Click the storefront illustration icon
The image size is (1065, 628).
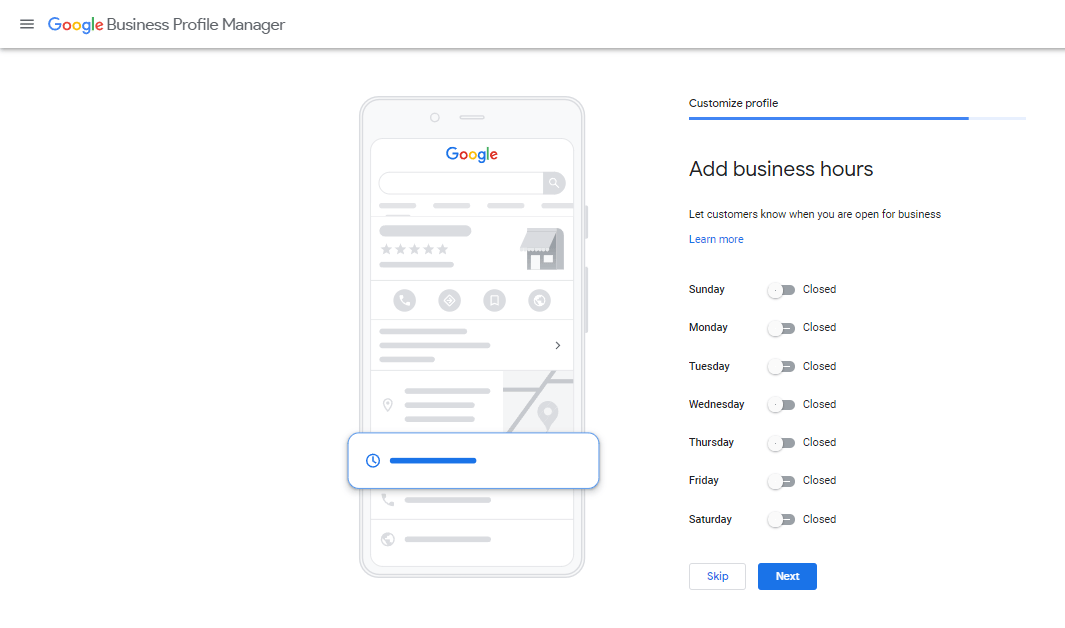[x=541, y=249]
